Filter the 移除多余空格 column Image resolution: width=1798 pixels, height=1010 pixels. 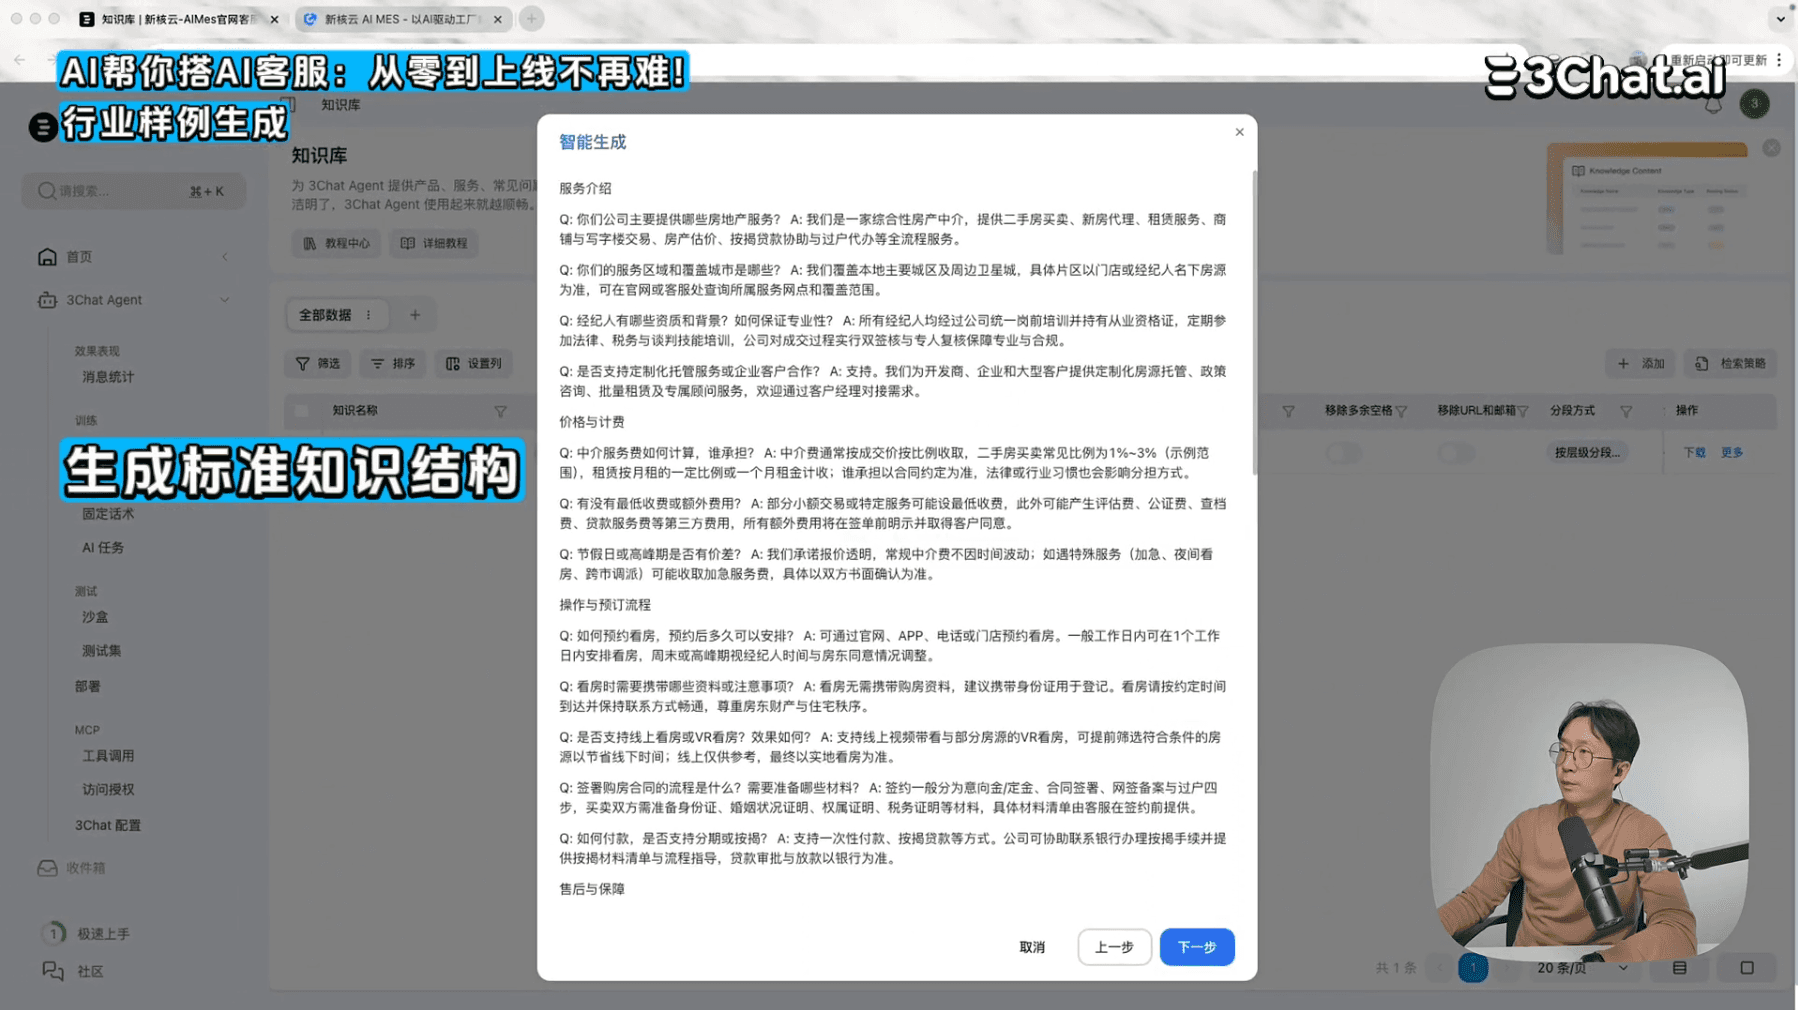[1401, 411]
